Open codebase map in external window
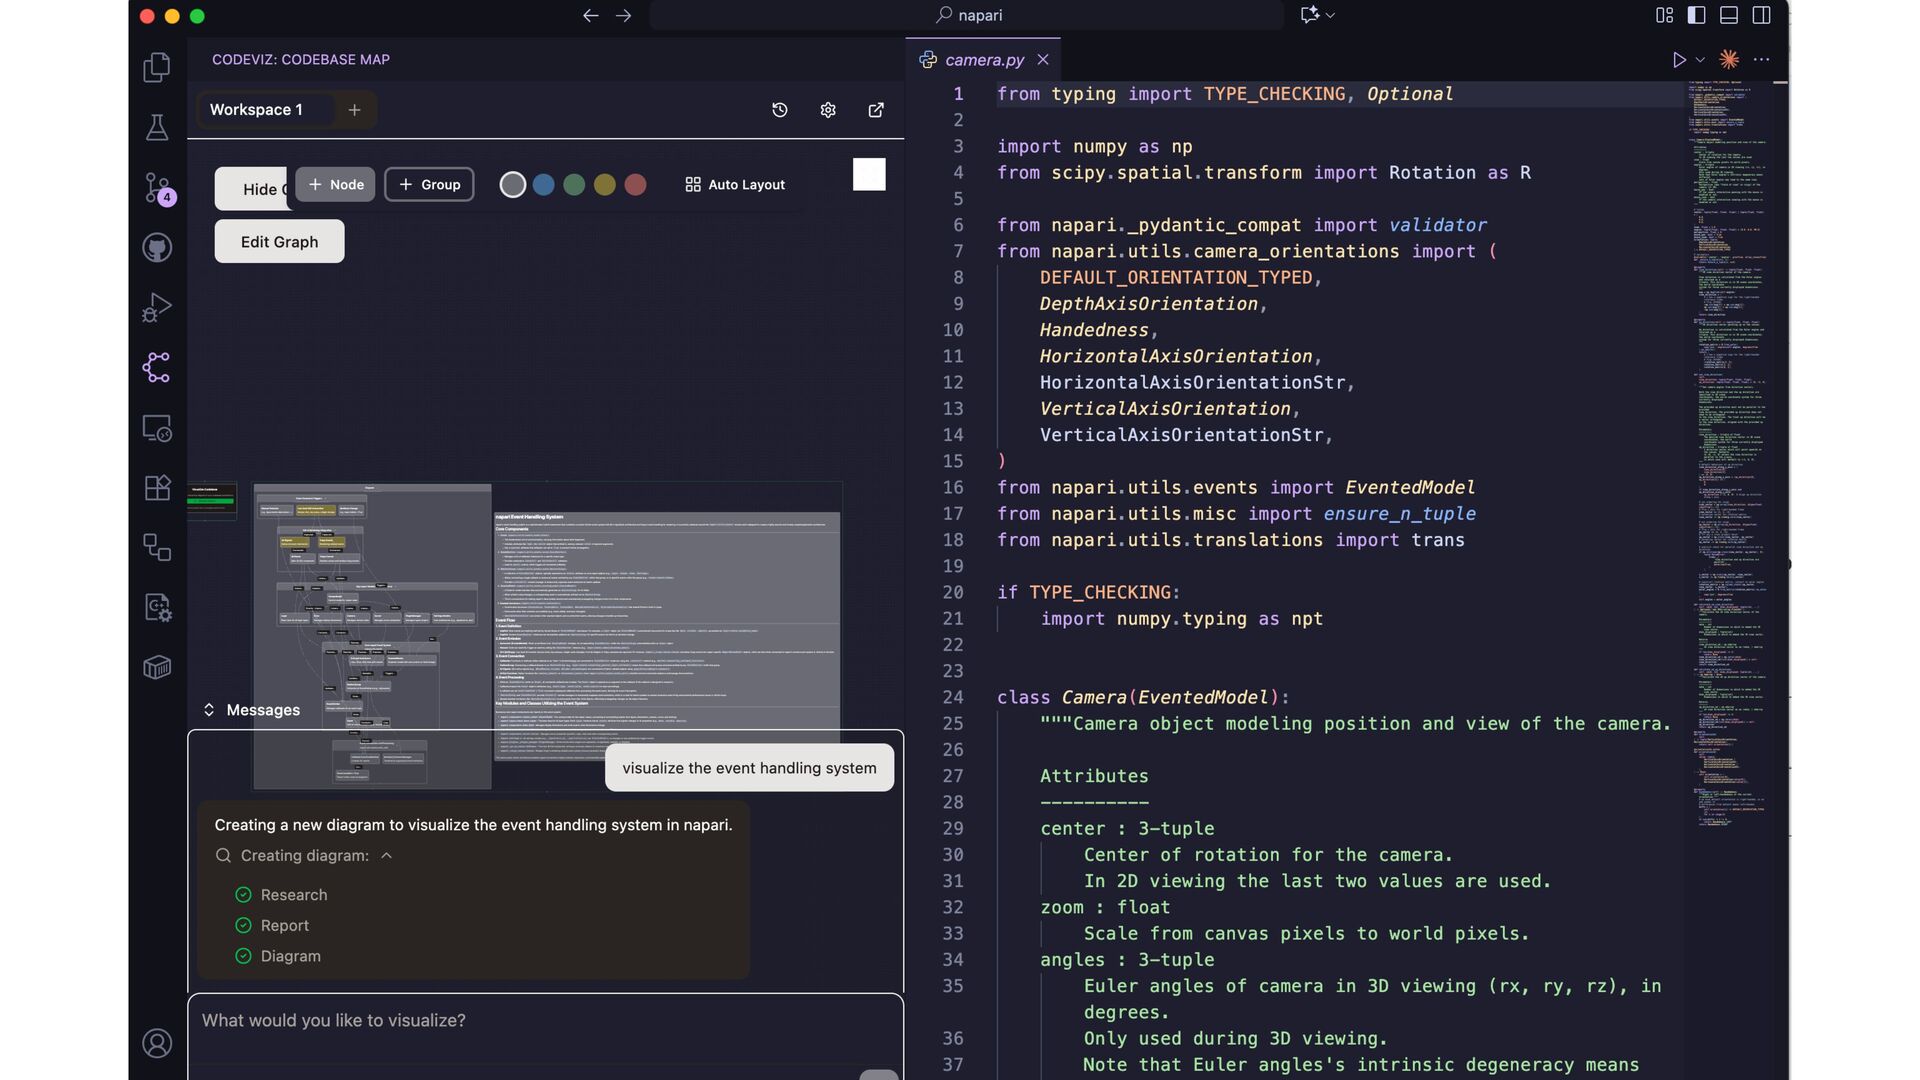The height and width of the screenshot is (1080, 1920). 876,110
